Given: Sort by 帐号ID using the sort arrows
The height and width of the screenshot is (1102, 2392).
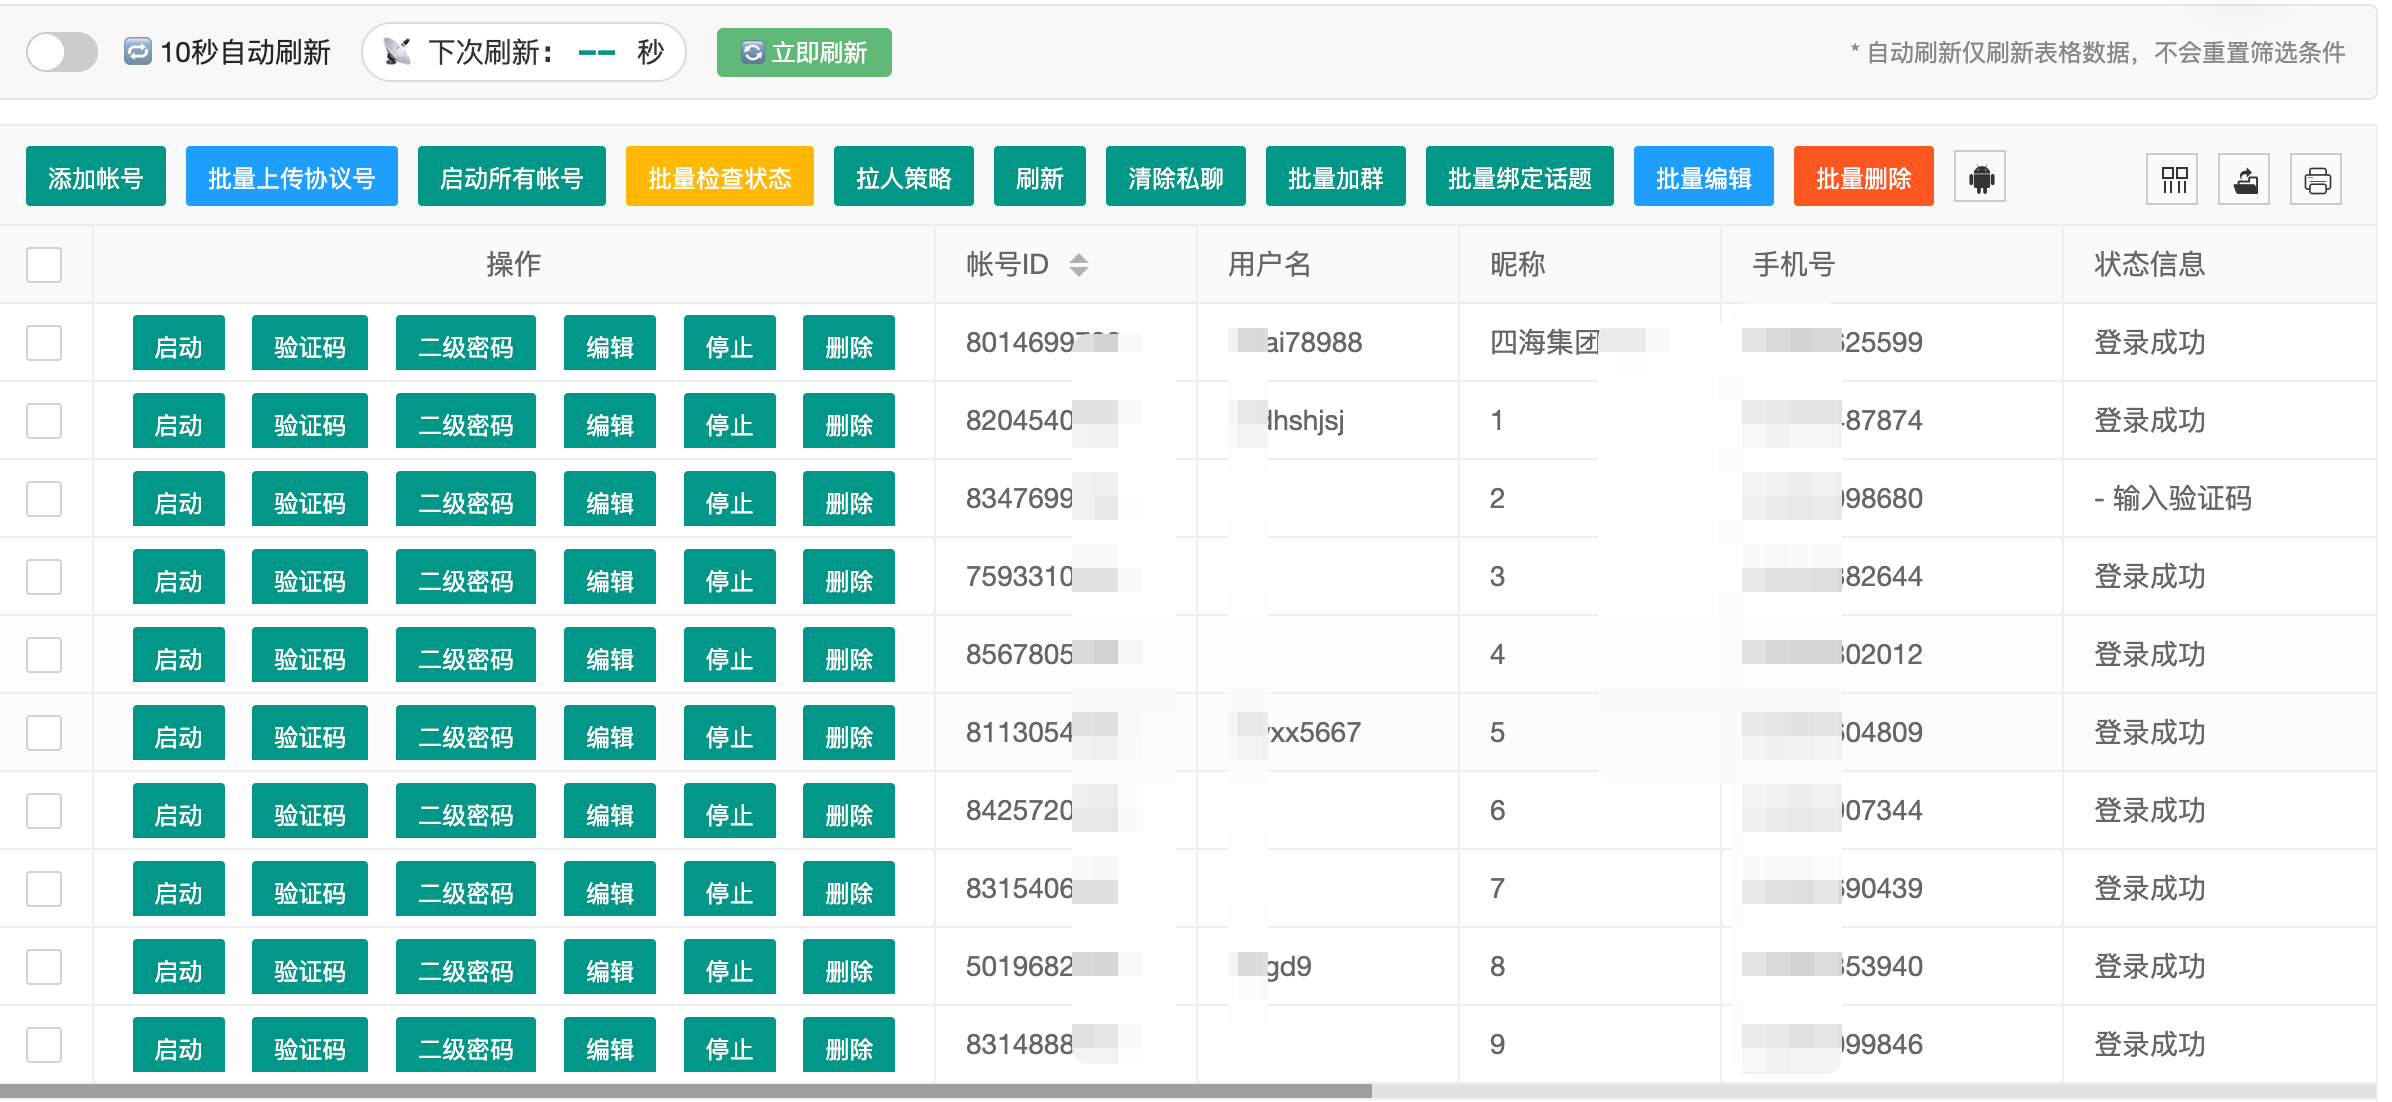Looking at the screenshot, I should coord(1078,265).
